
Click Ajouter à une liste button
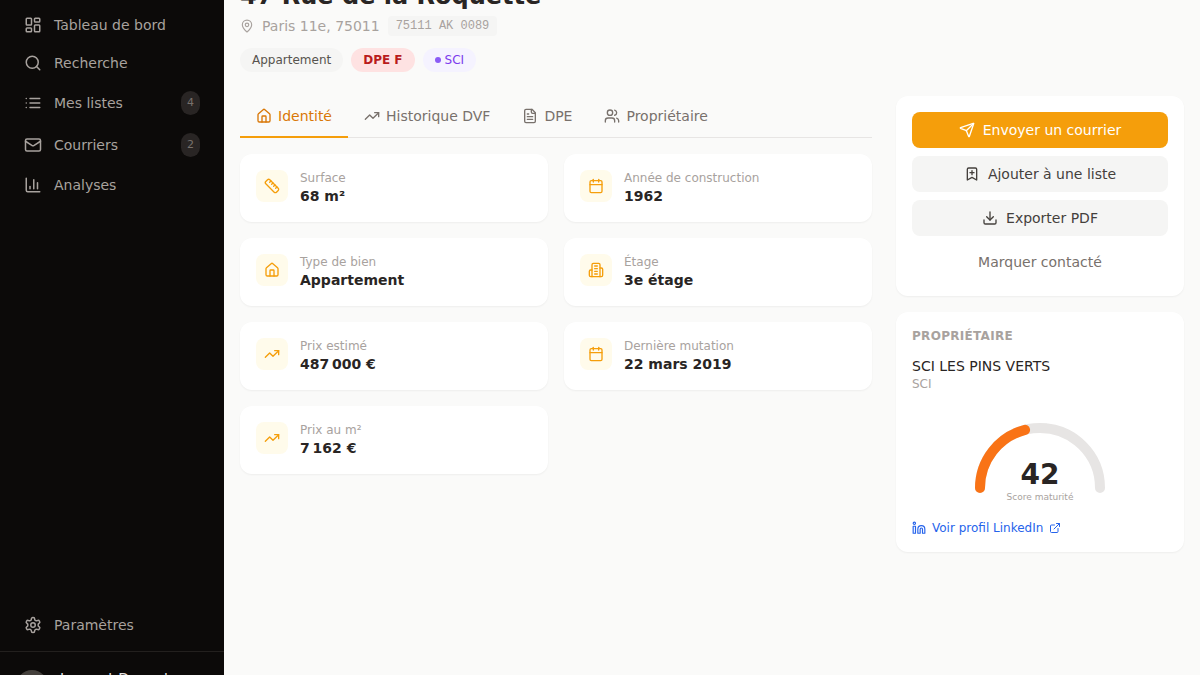coord(1040,174)
